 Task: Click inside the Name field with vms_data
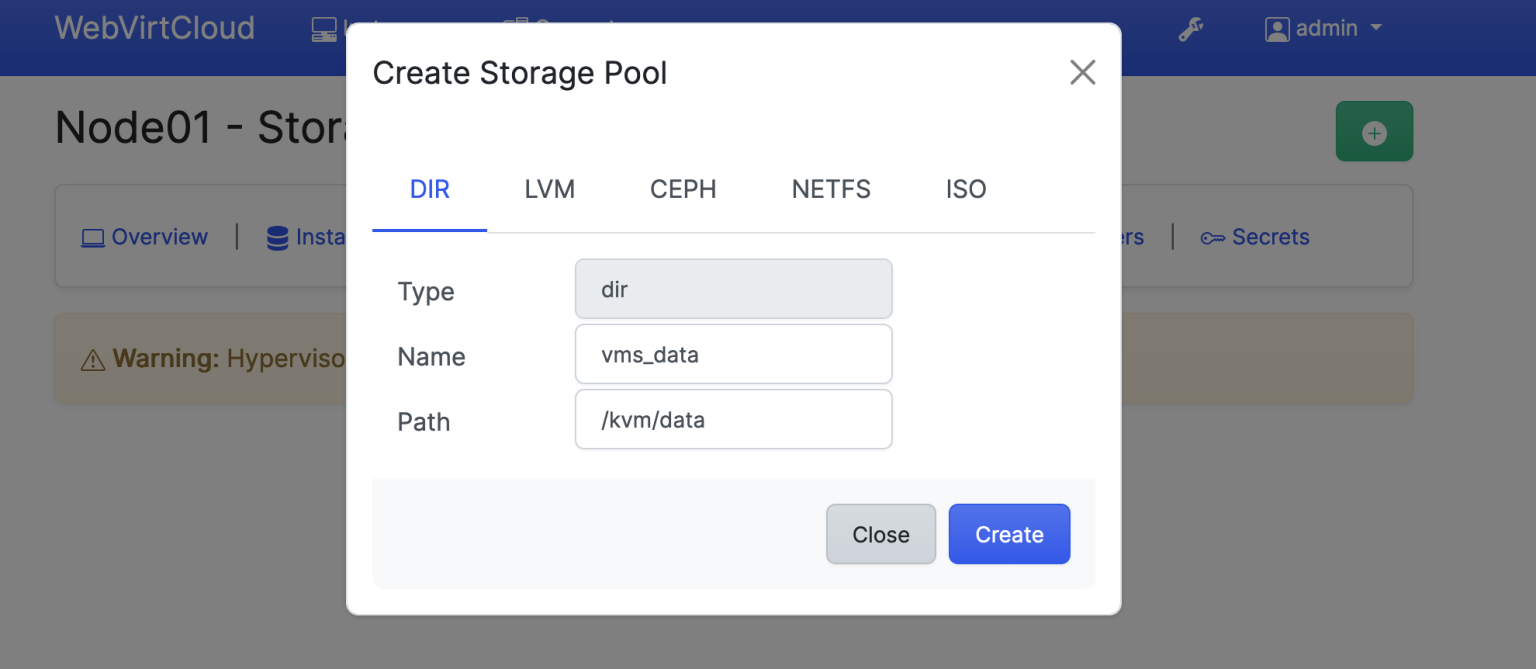coord(733,354)
